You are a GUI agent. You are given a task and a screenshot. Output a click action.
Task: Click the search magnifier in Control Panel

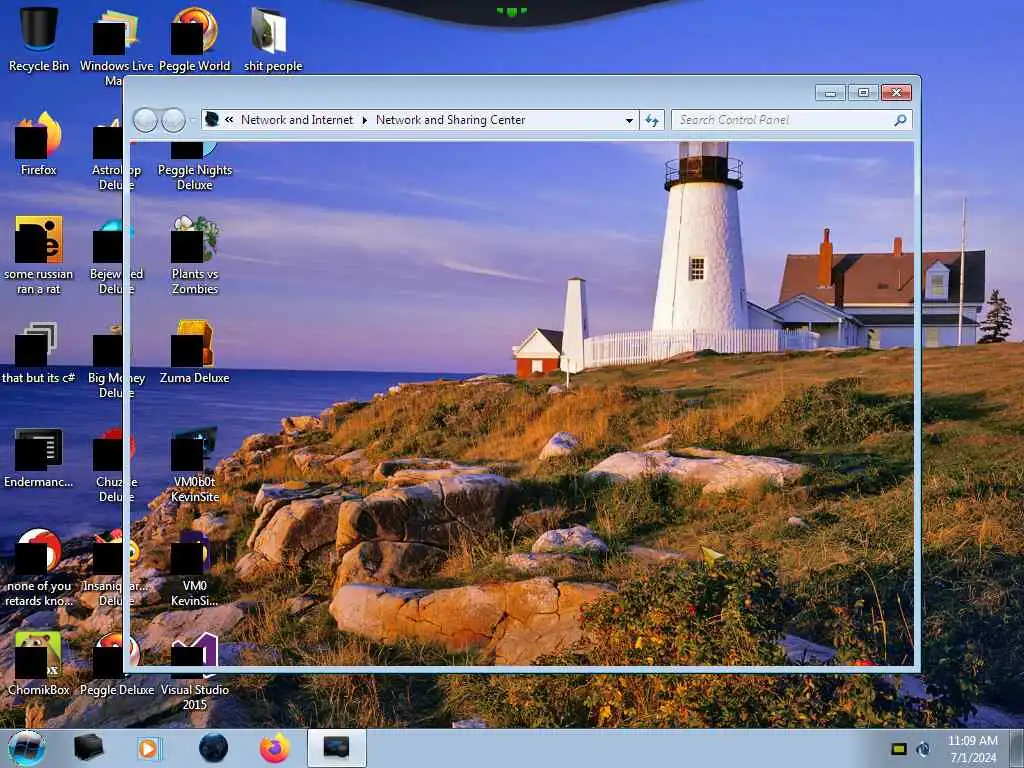(x=900, y=120)
